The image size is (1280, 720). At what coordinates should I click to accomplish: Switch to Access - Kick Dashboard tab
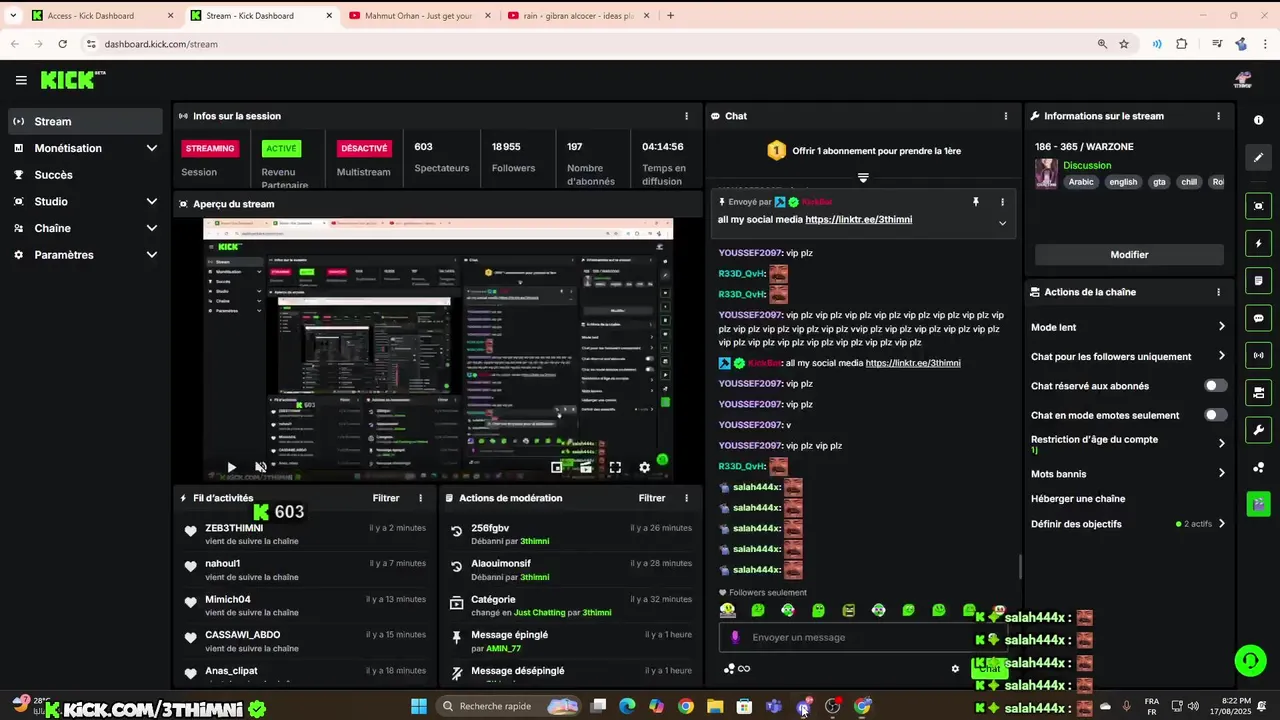102,16
